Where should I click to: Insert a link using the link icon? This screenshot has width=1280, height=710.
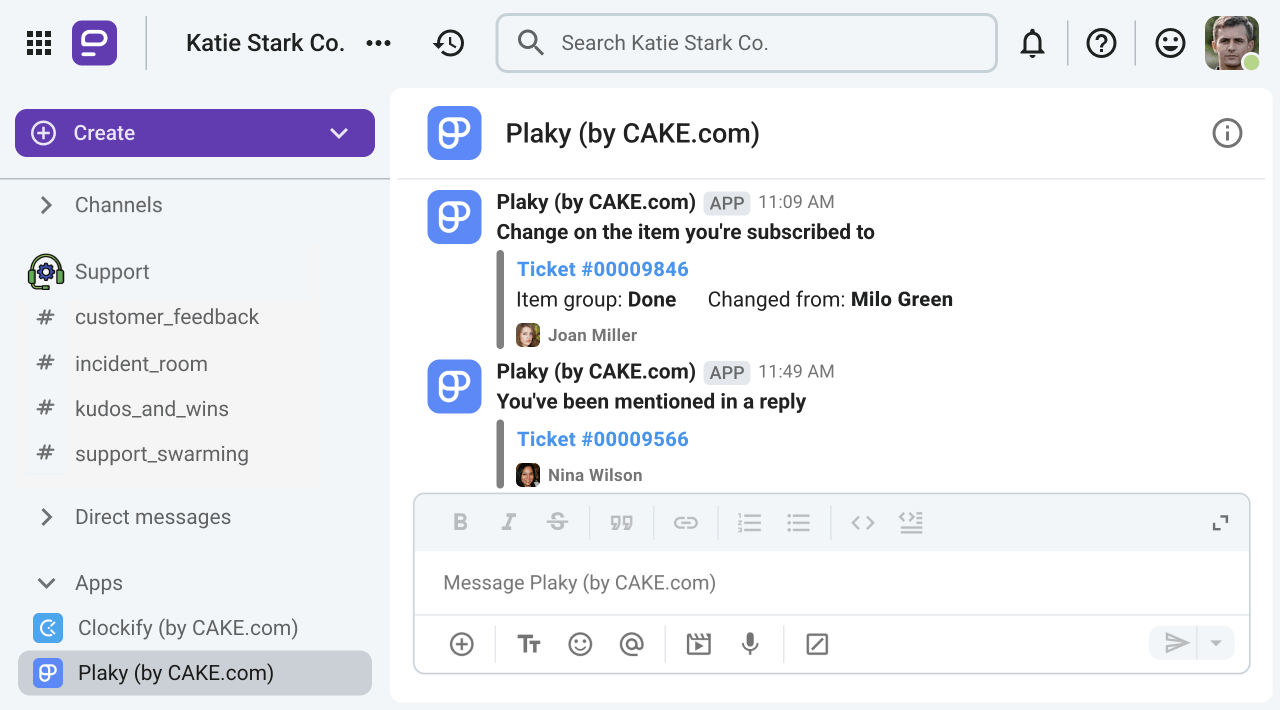pos(686,521)
